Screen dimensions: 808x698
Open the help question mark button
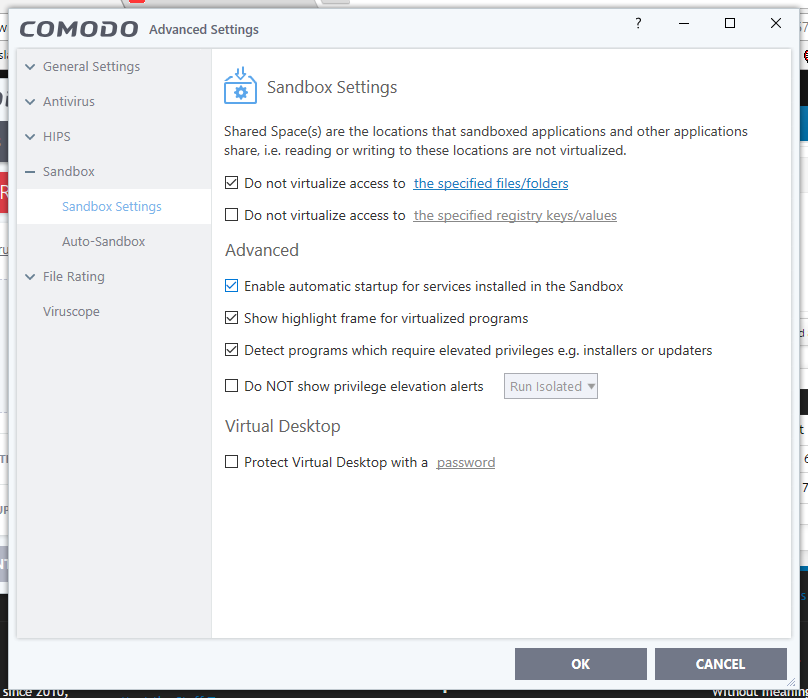(638, 23)
